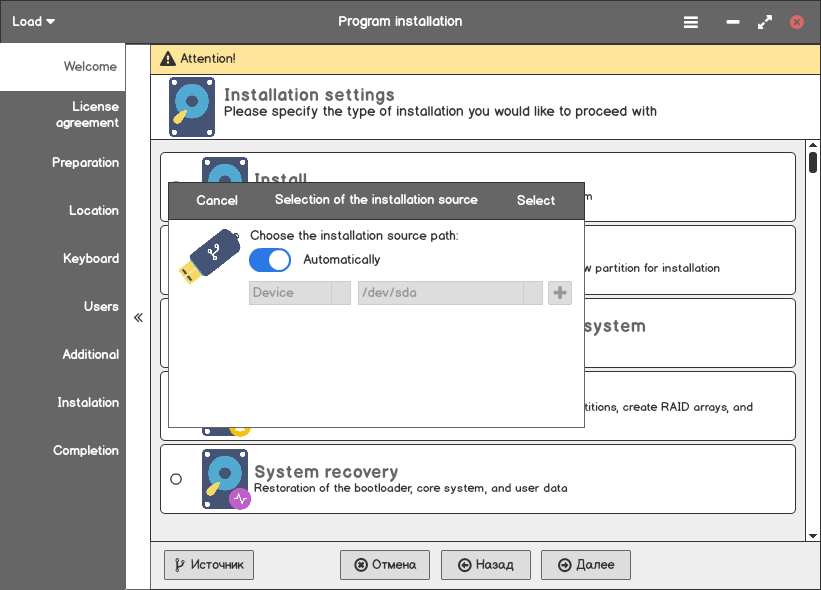
Task: Collapse the sidebar with double chevron
Action: [x=138, y=318]
